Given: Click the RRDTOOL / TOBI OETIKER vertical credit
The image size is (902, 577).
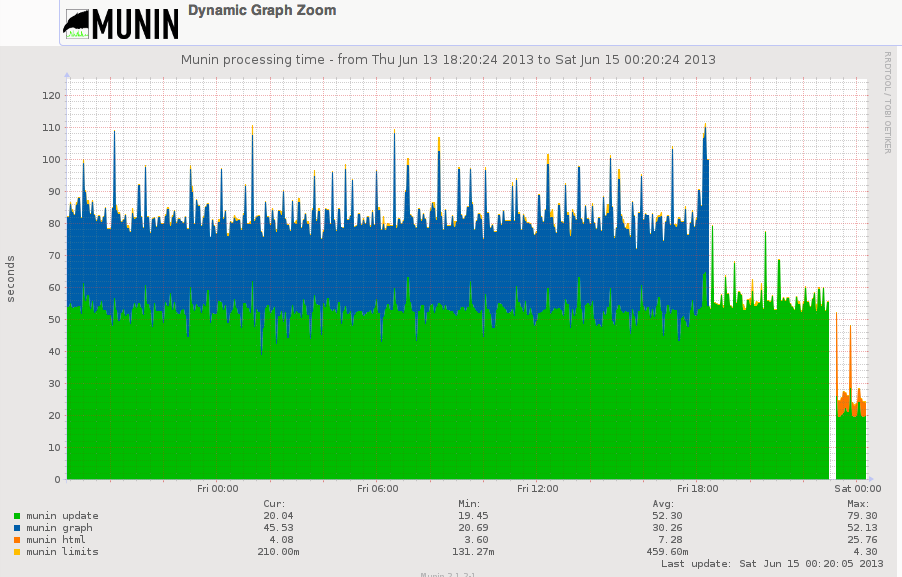Looking at the screenshot, I should point(886,102).
